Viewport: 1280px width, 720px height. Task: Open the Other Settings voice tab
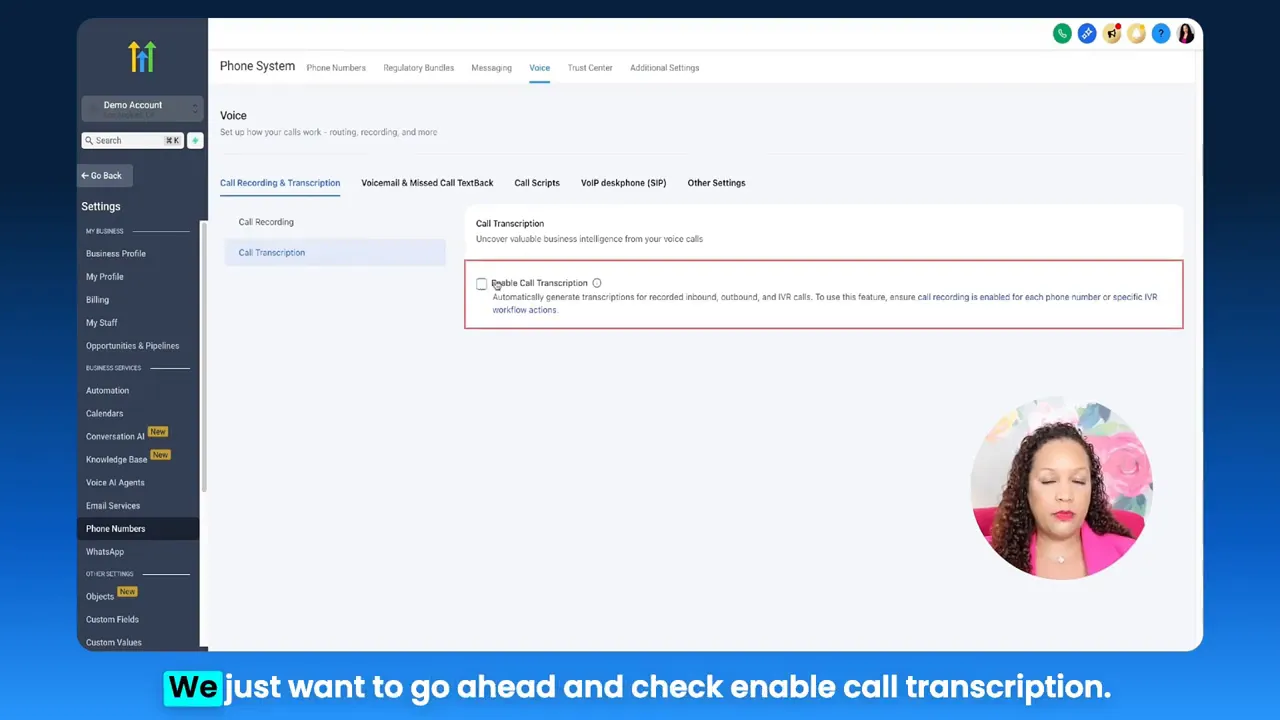point(716,183)
